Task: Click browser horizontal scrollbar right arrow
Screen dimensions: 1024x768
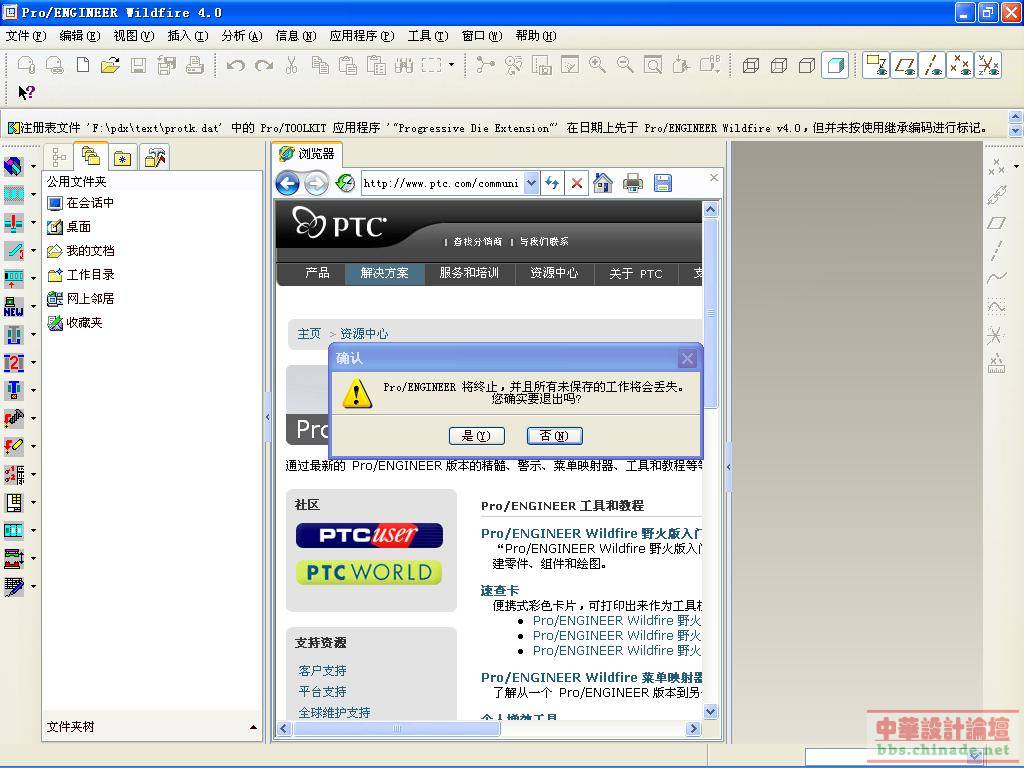Action: coord(694,729)
